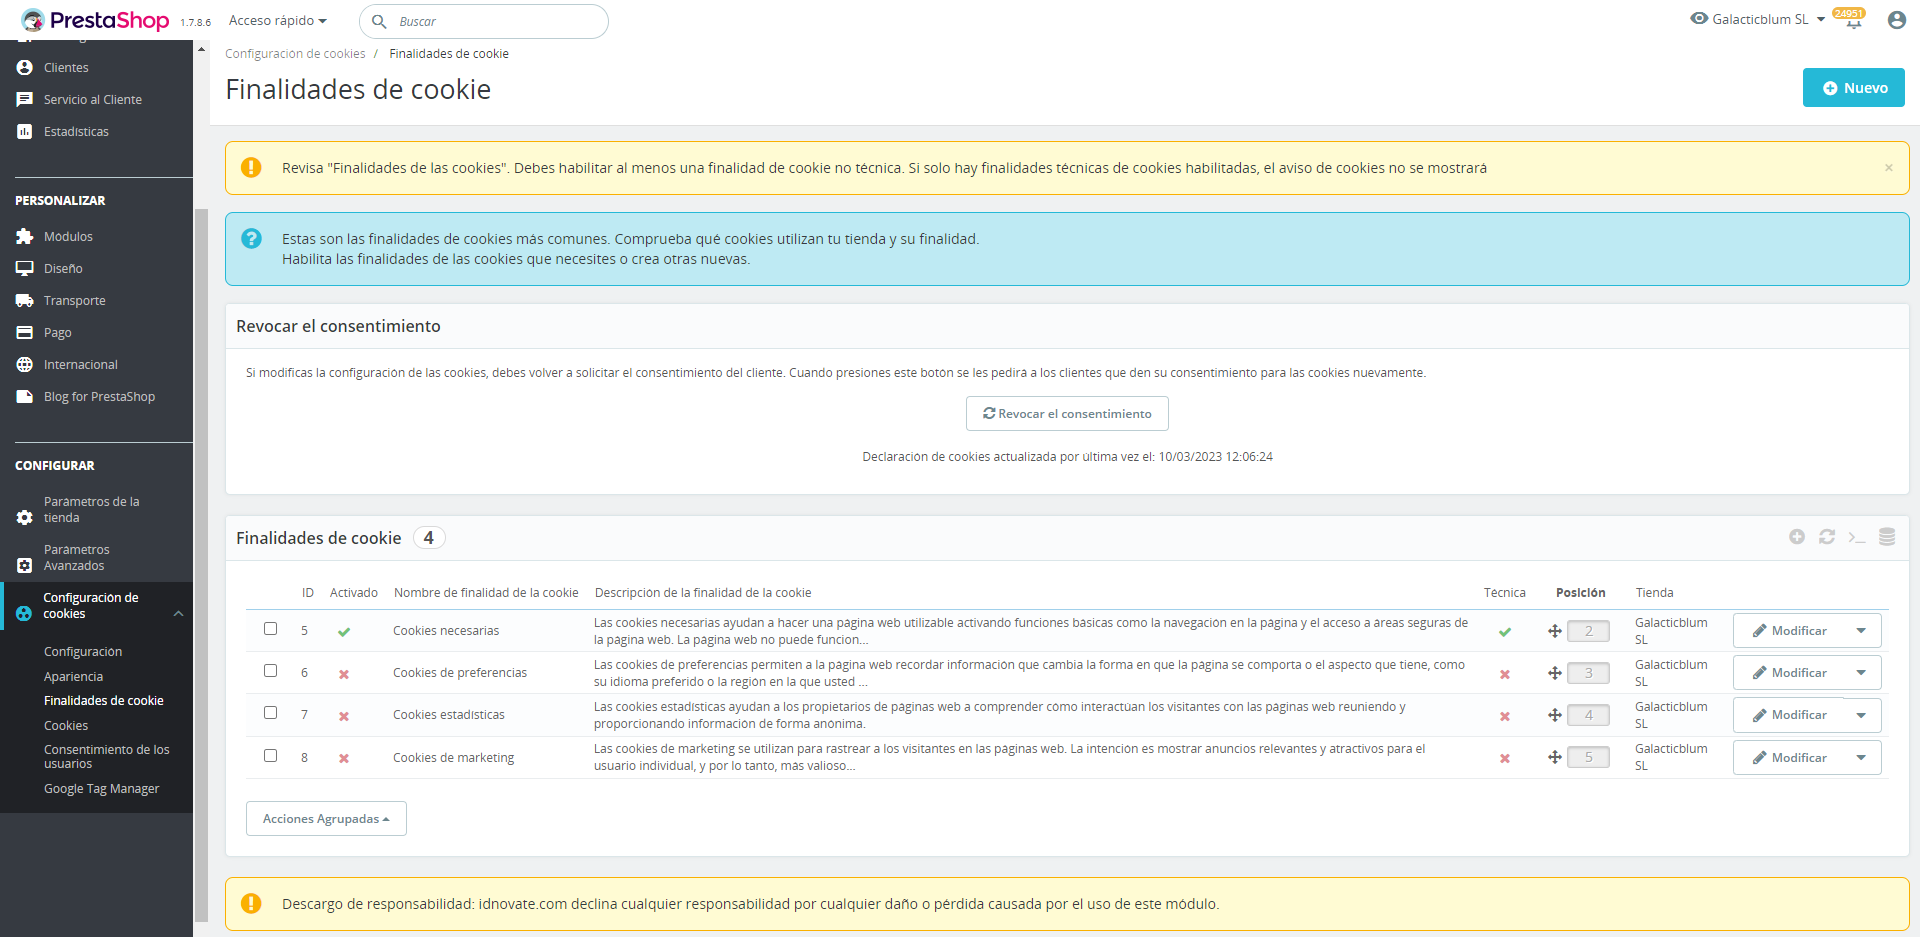Toggle Técnica status for Cookies necesarias
This screenshot has height=937, width=1920.
point(1505,632)
